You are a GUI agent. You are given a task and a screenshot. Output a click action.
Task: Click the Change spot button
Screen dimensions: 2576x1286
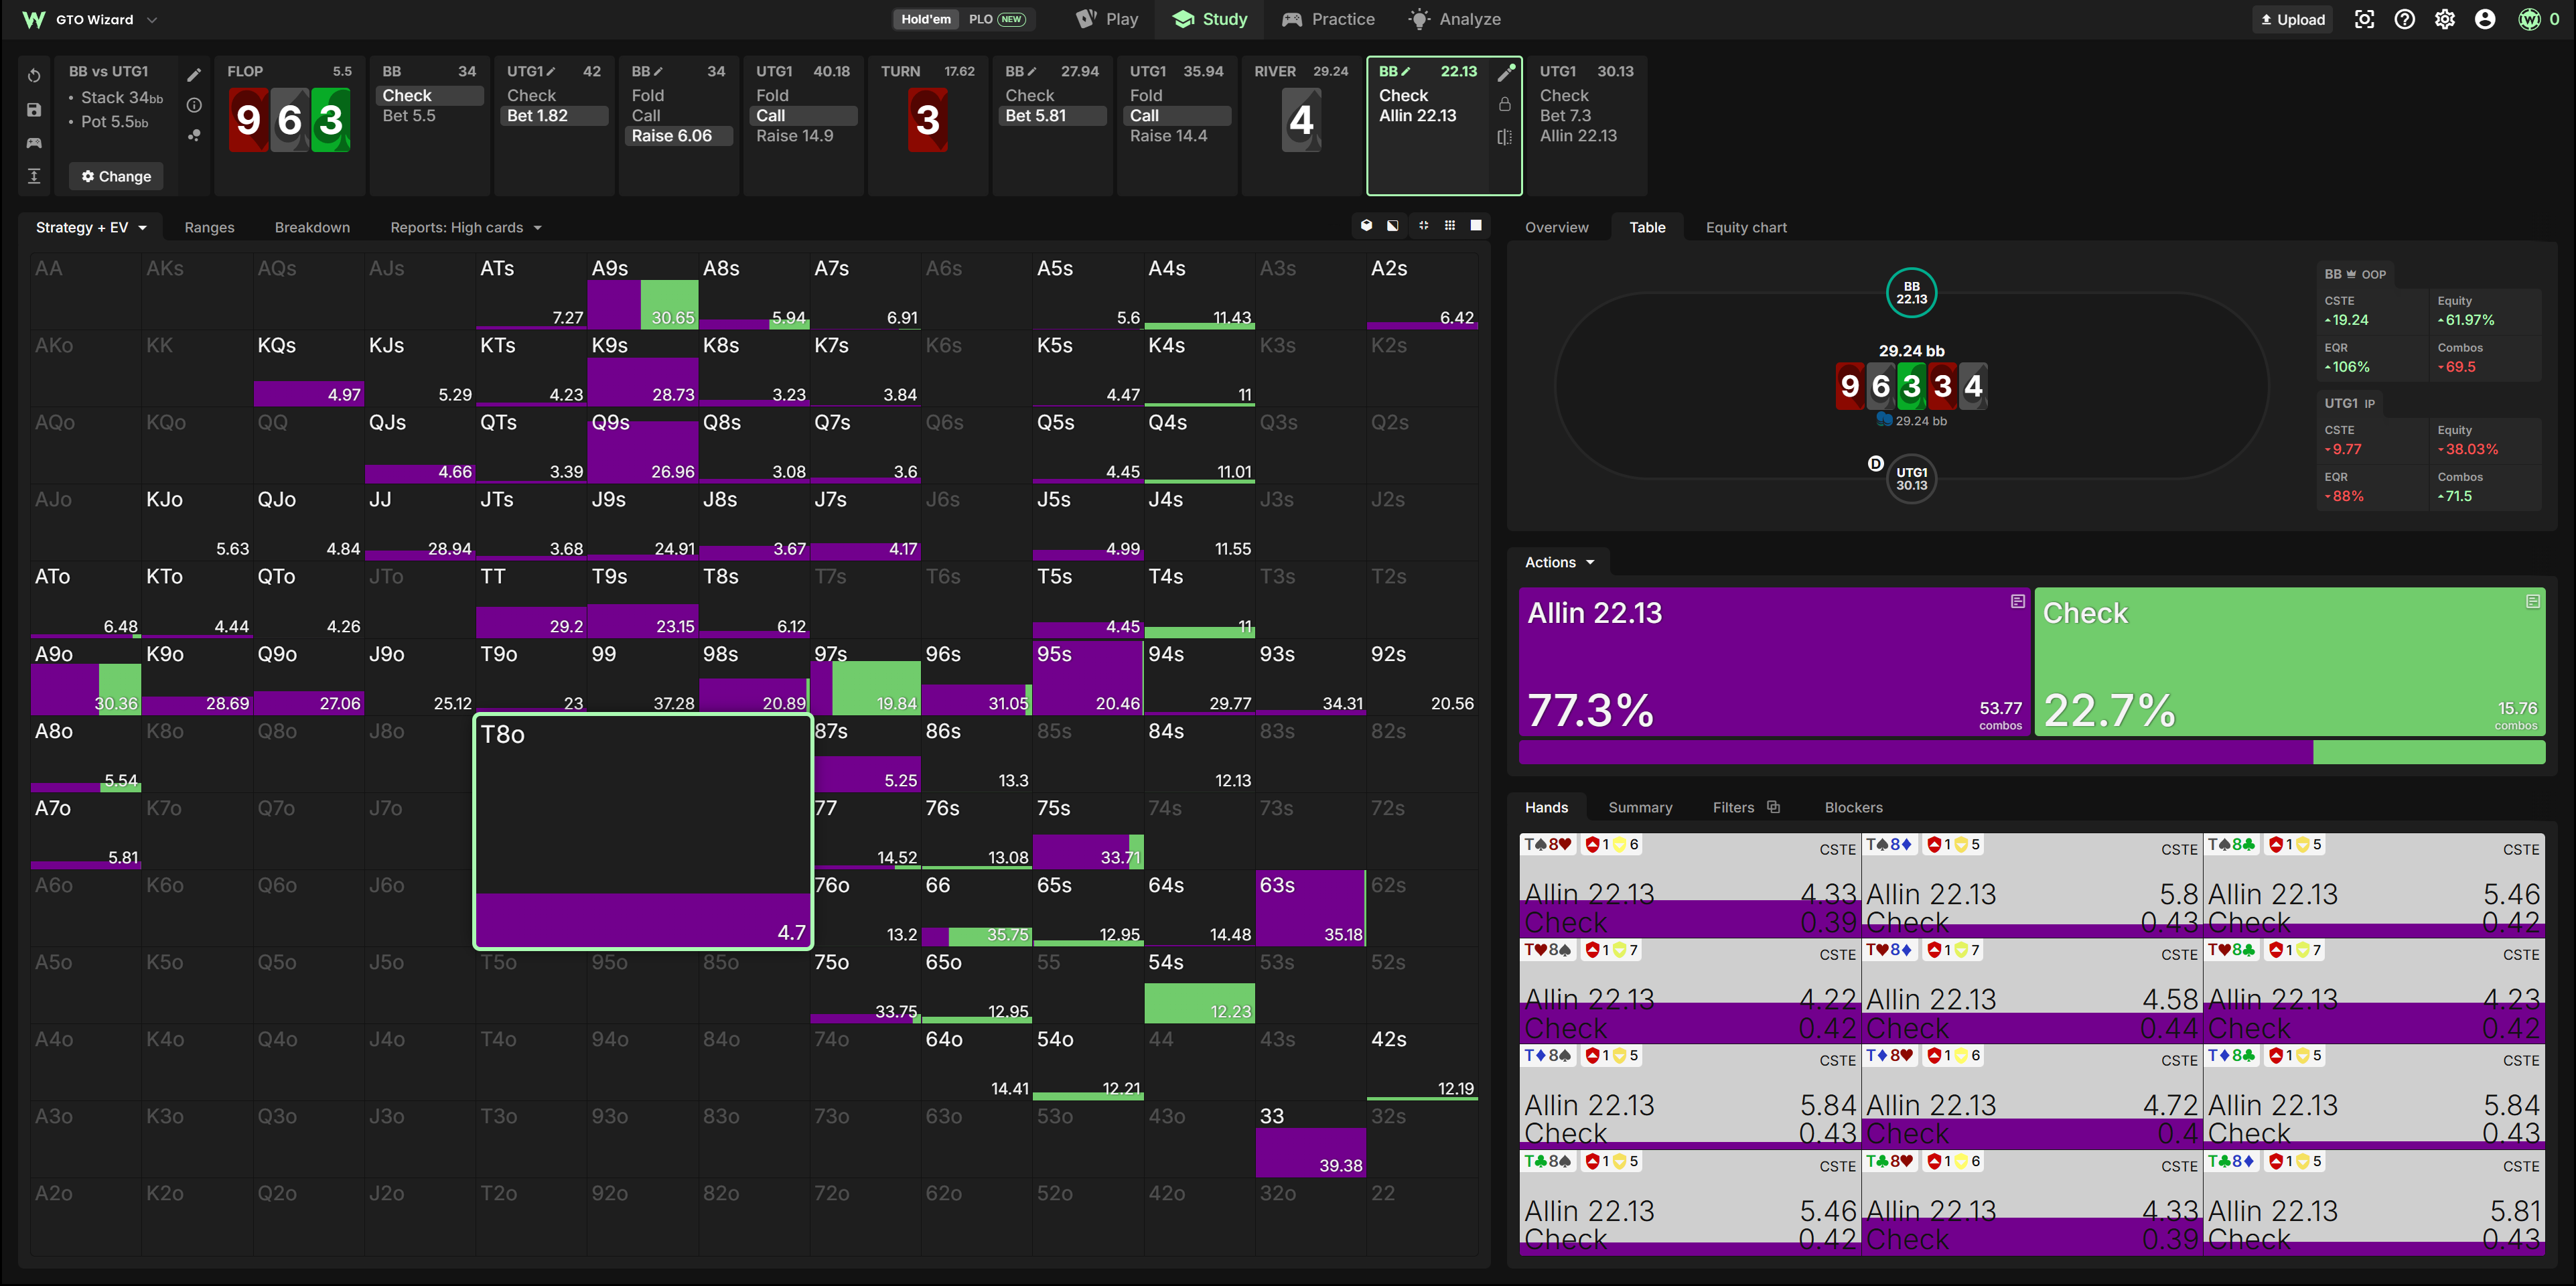click(x=116, y=176)
